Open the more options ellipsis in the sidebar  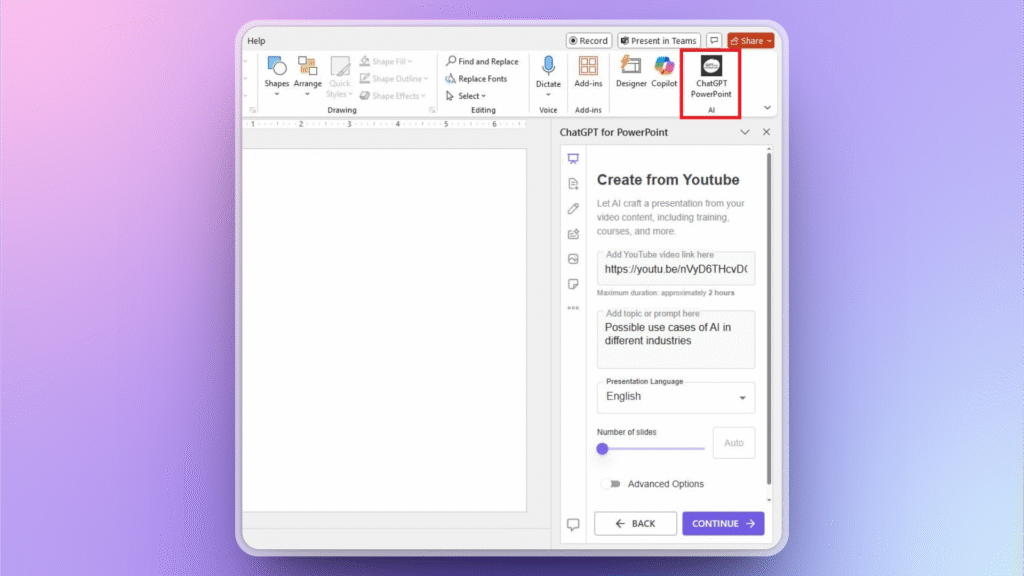[x=573, y=308]
